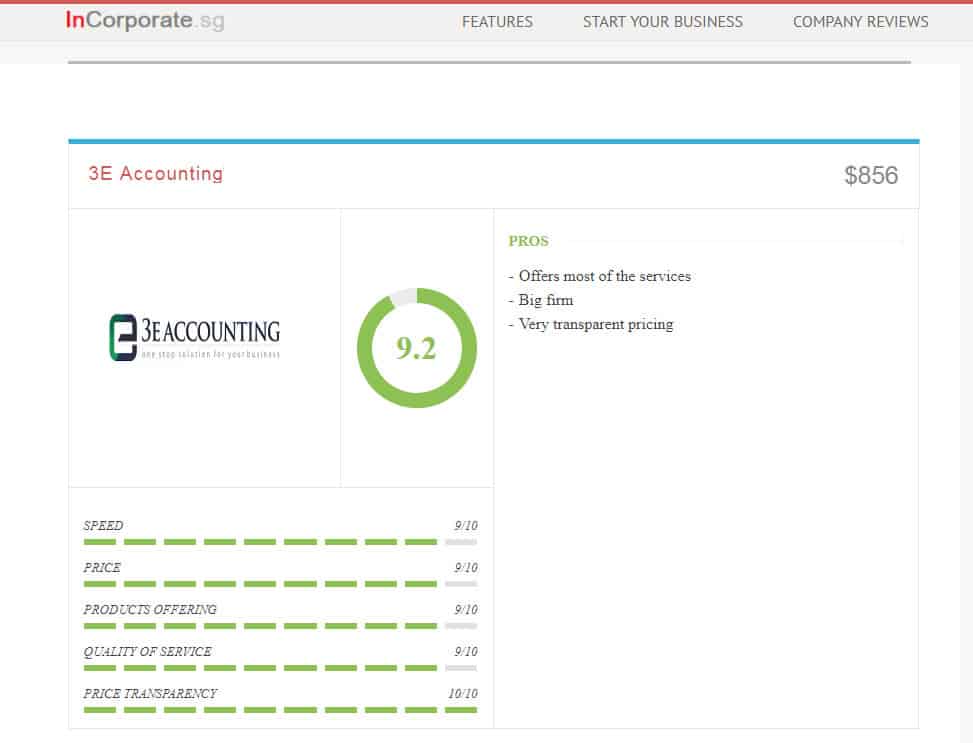Select the 'Big firm' pro line
Image resolution: width=973 pixels, height=743 pixels.
coord(545,300)
